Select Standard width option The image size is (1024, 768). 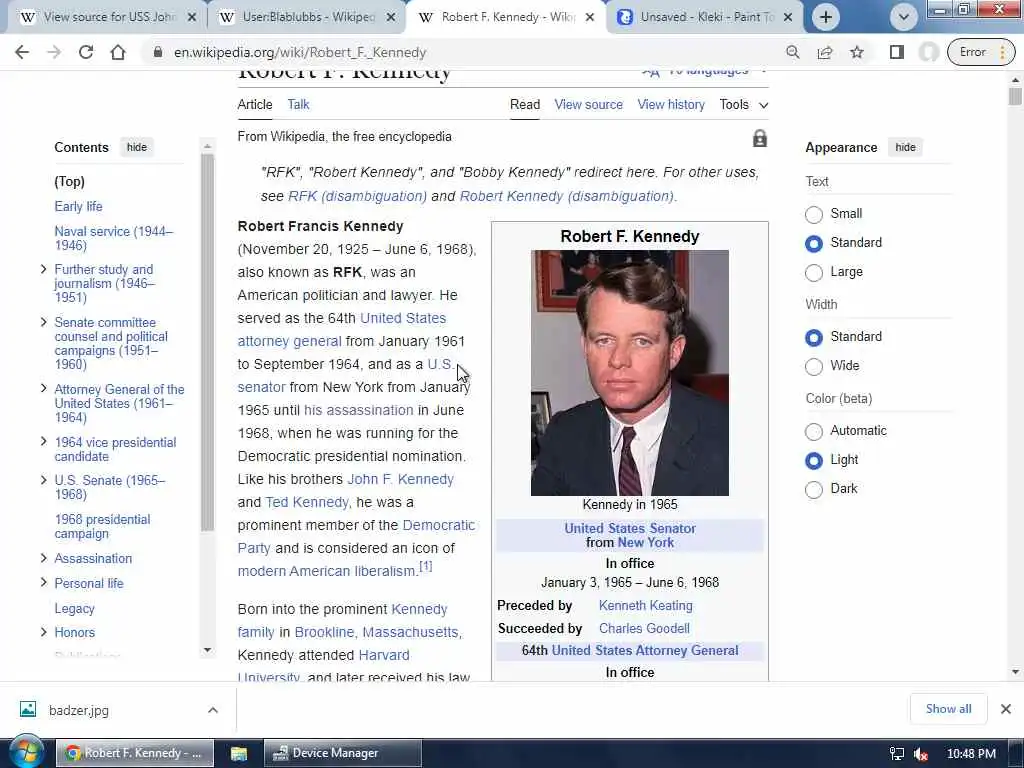pos(814,337)
